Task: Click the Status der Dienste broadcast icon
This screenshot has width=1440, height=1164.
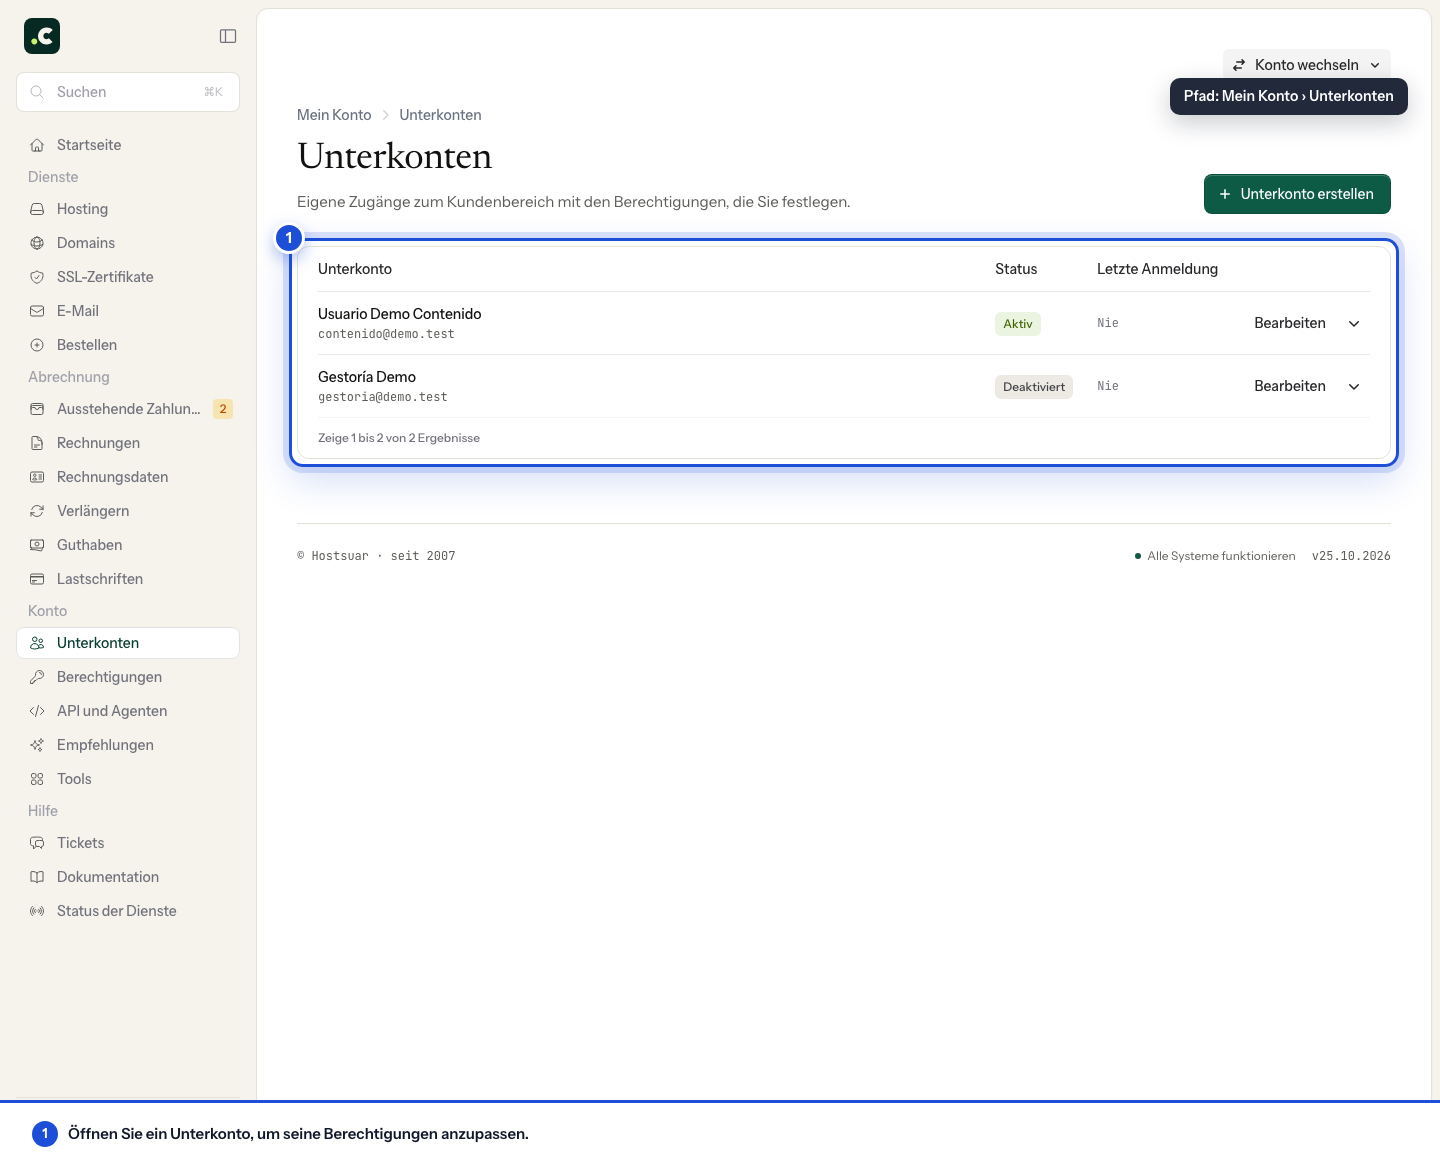Action: [x=37, y=911]
